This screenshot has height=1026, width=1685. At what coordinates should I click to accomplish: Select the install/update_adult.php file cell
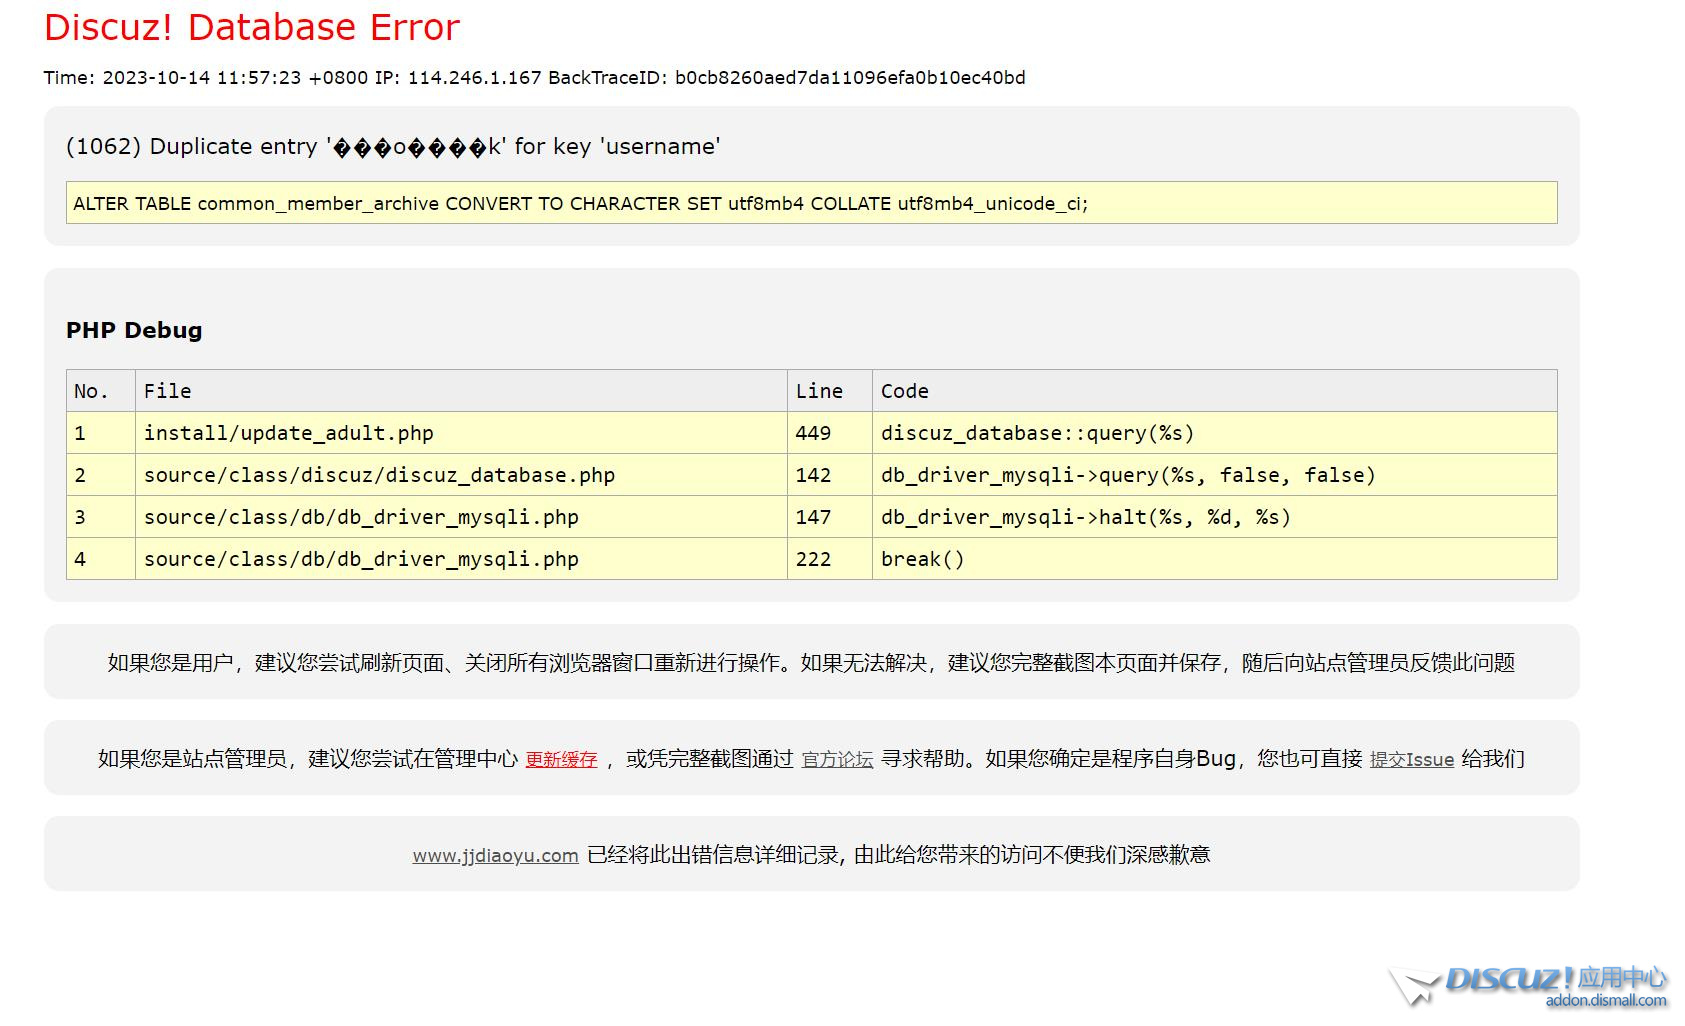point(461,433)
